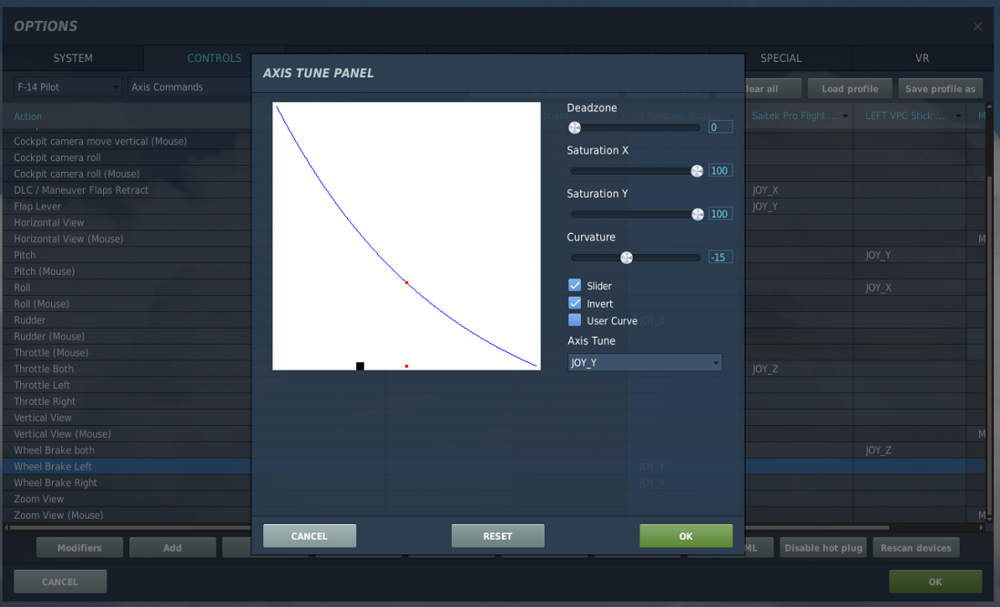Cancel the Axis Tune Panel

(x=309, y=535)
